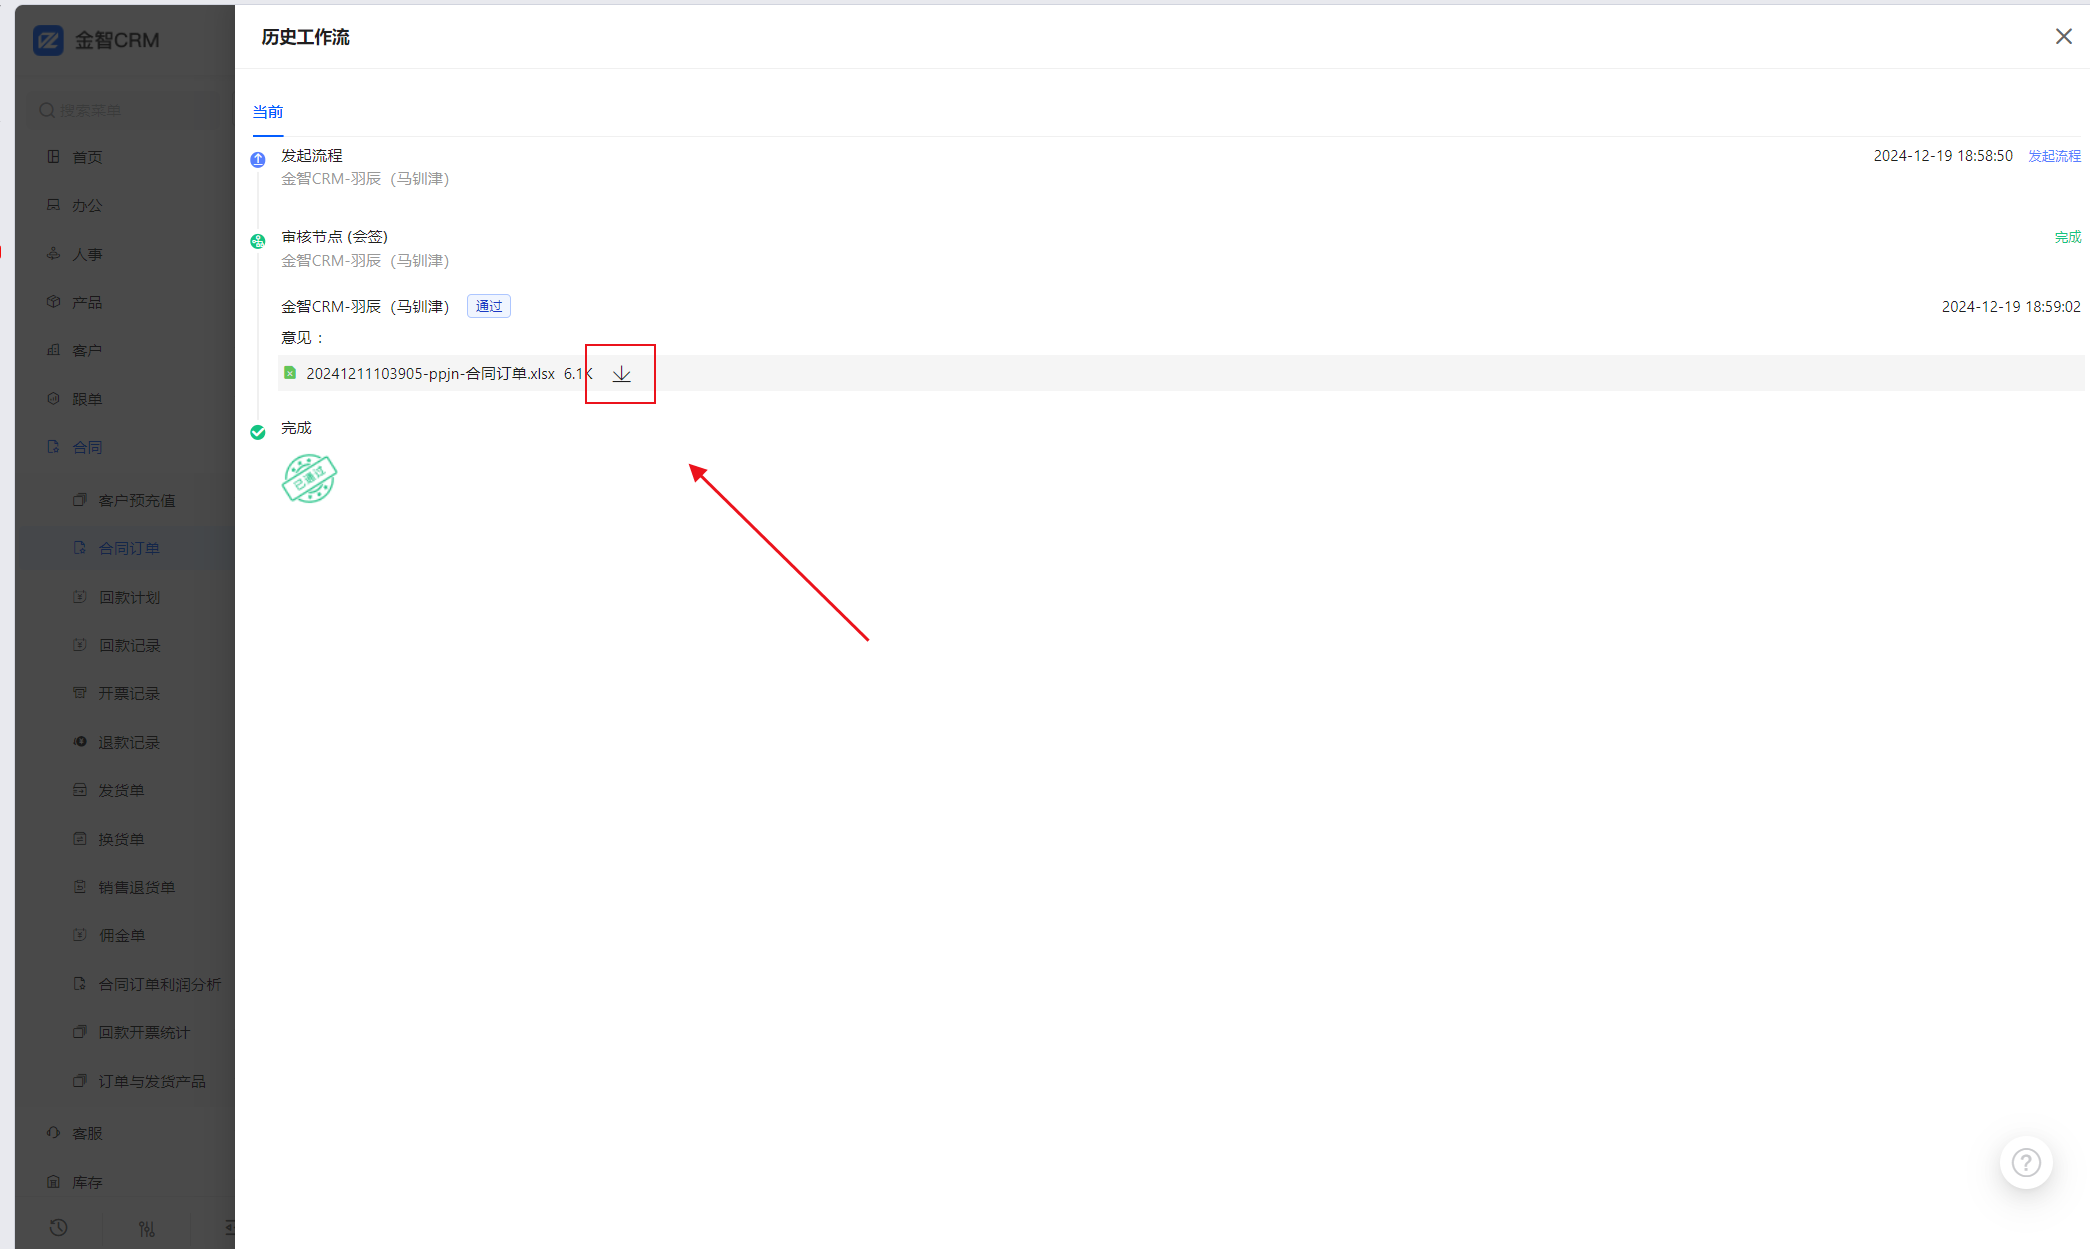Expand the 办公 sidebar menu
2090x1249 pixels.
(87, 205)
